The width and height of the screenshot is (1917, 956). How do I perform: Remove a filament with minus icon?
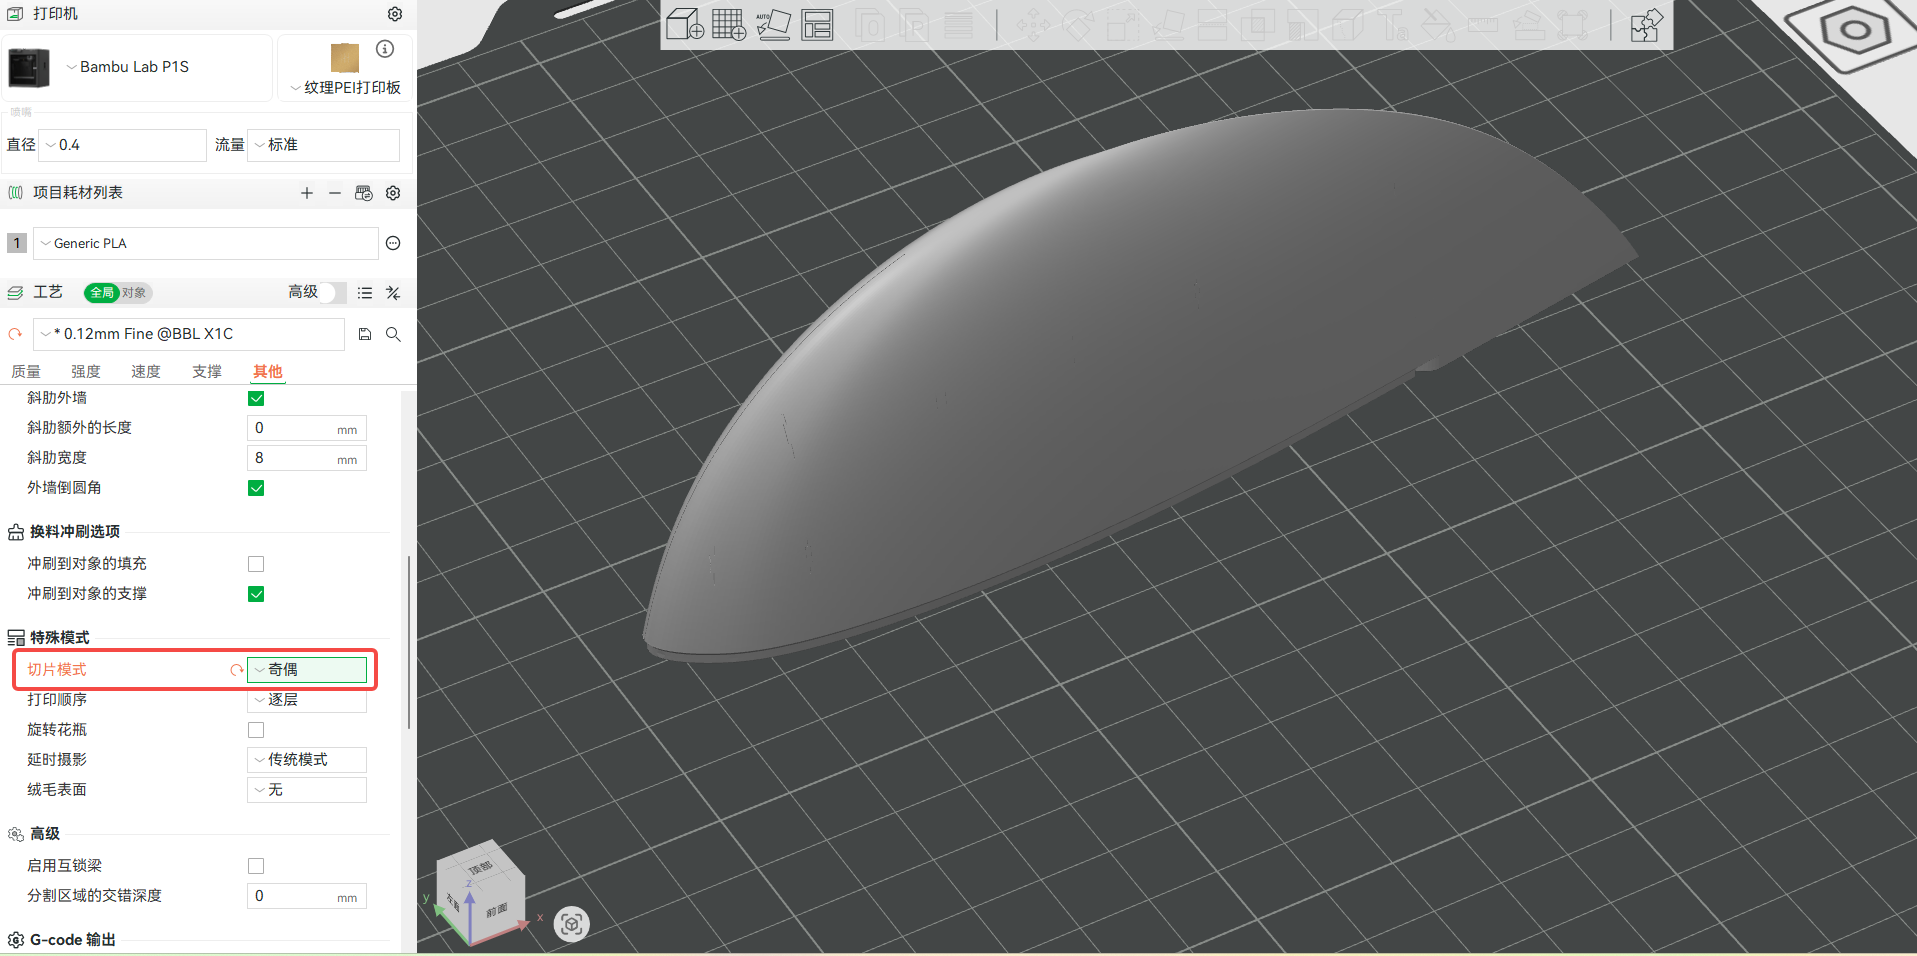pyautogui.click(x=335, y=193)
